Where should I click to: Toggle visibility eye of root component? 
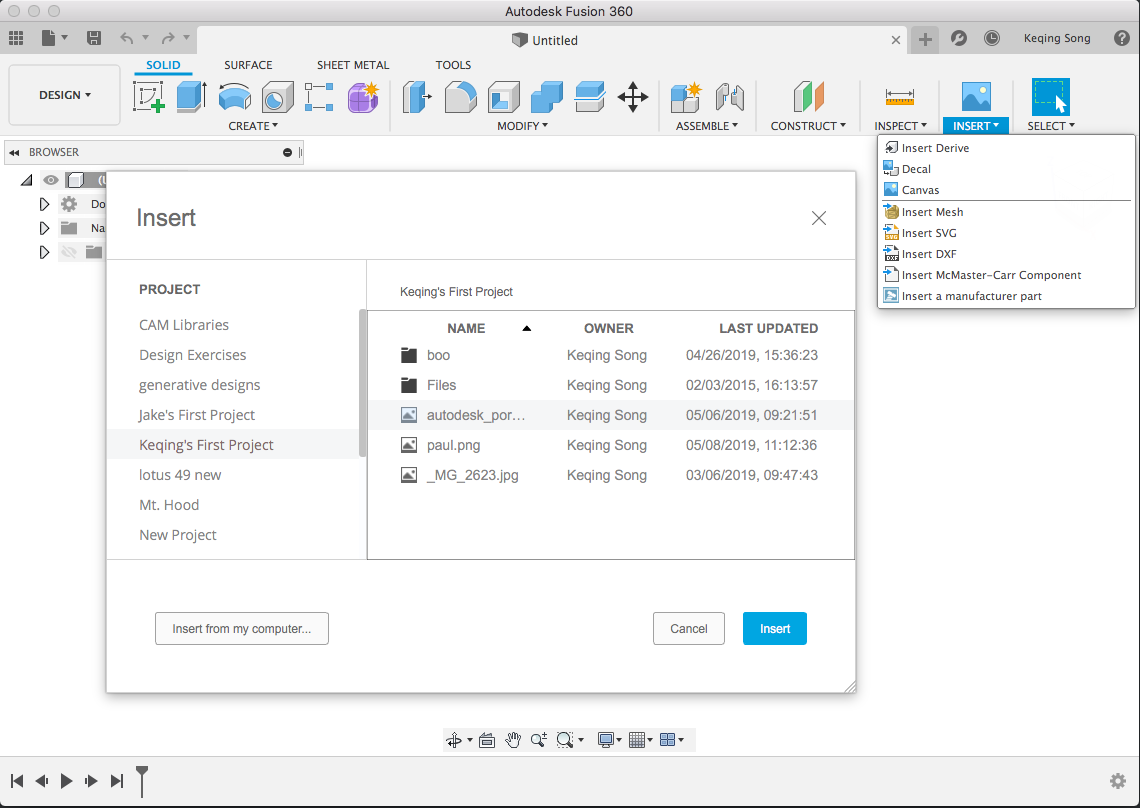tap(51, 180)
